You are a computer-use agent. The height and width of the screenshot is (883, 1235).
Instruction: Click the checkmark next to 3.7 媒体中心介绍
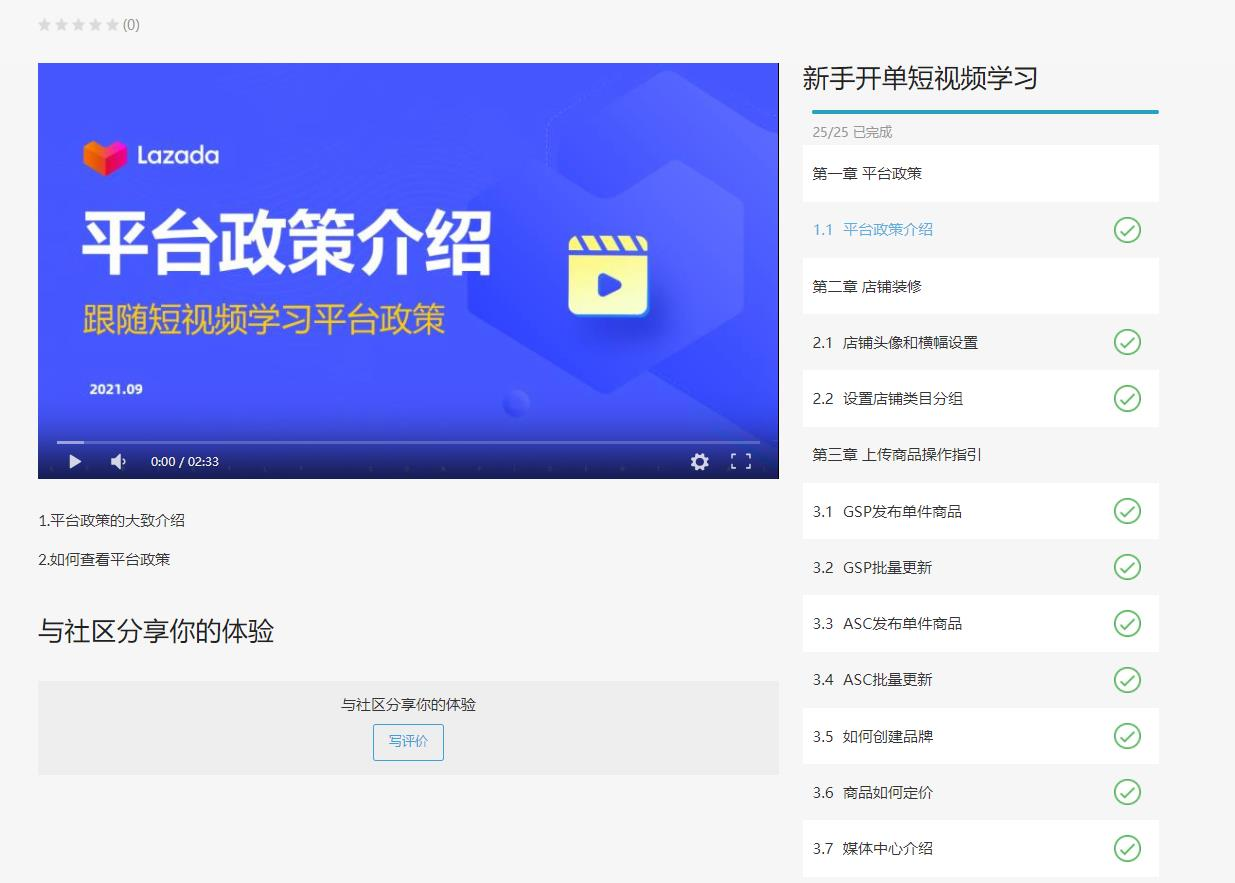click(x=1127, y=848)
